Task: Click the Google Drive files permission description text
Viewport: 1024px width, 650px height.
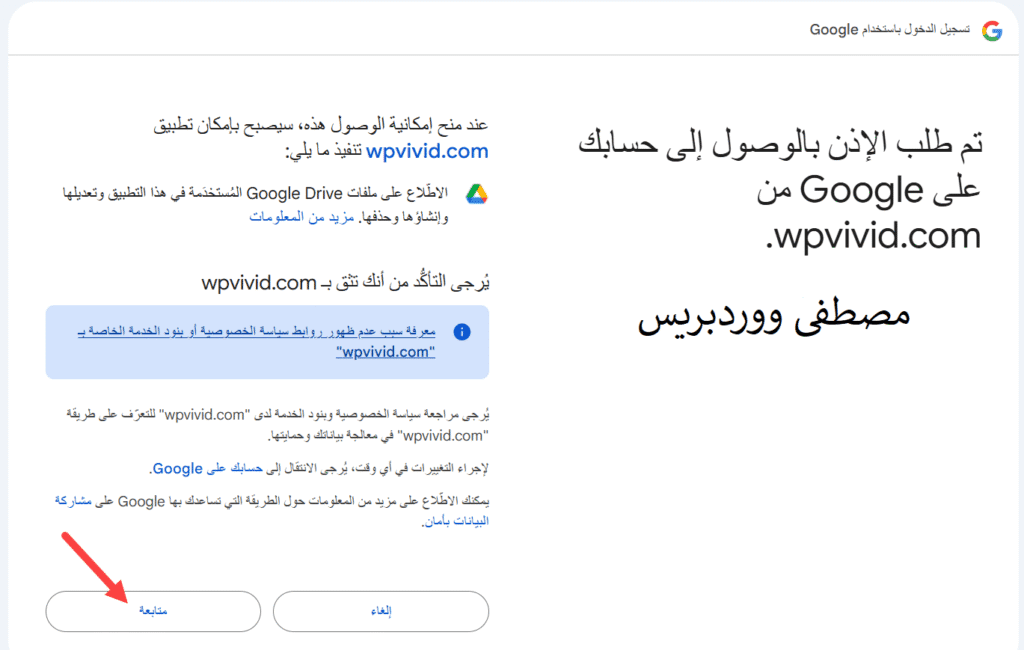Action: [x=255, y=204]
